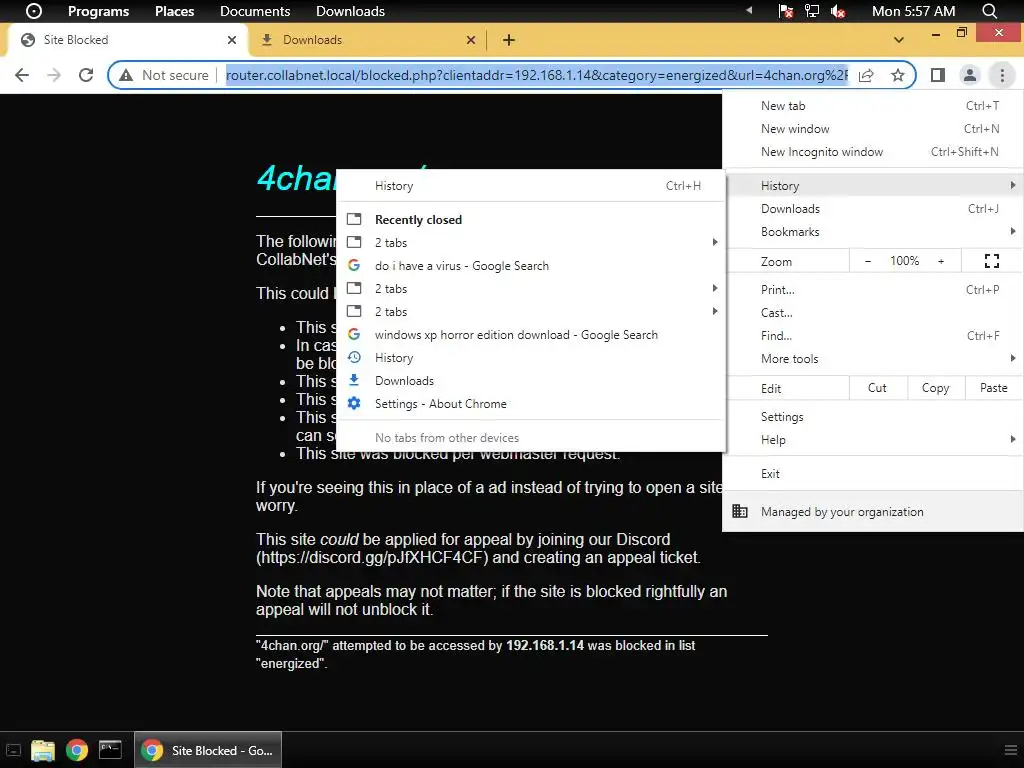Switch to the Site Blocked taskbar window
This screenshot has height=768, width=1024.
pyautogui.click(x=208, y=750)
